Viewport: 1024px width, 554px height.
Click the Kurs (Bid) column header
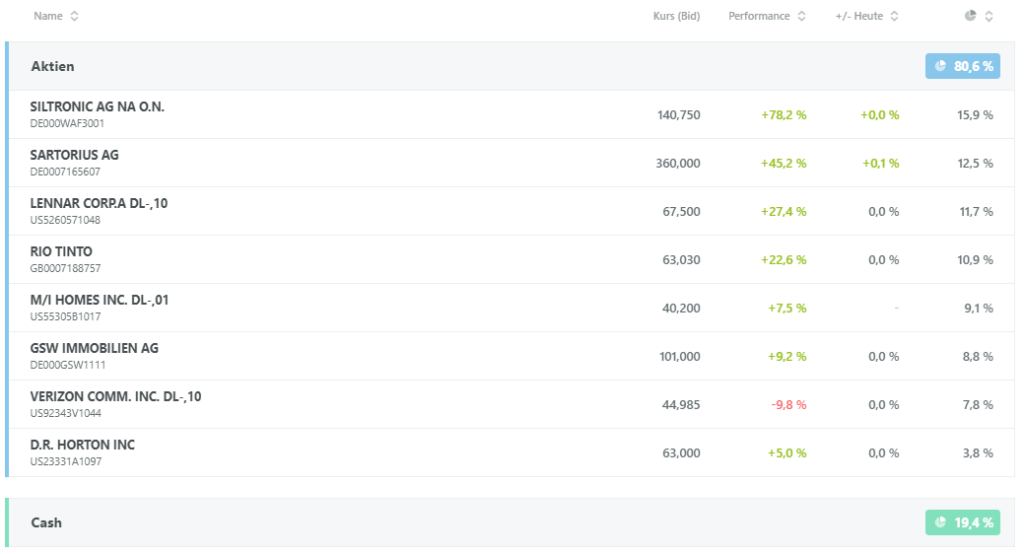[x=676, y=16]
